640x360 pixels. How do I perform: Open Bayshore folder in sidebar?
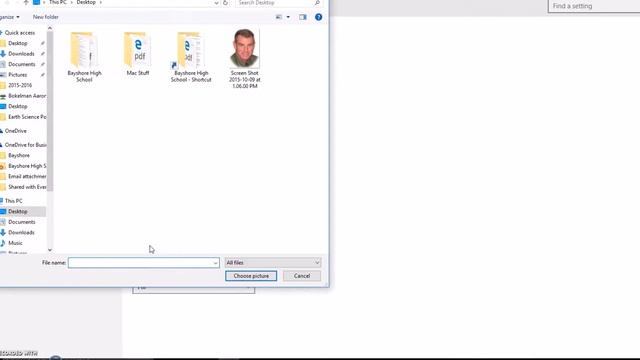pyautogui.click(x=19, y=156)
